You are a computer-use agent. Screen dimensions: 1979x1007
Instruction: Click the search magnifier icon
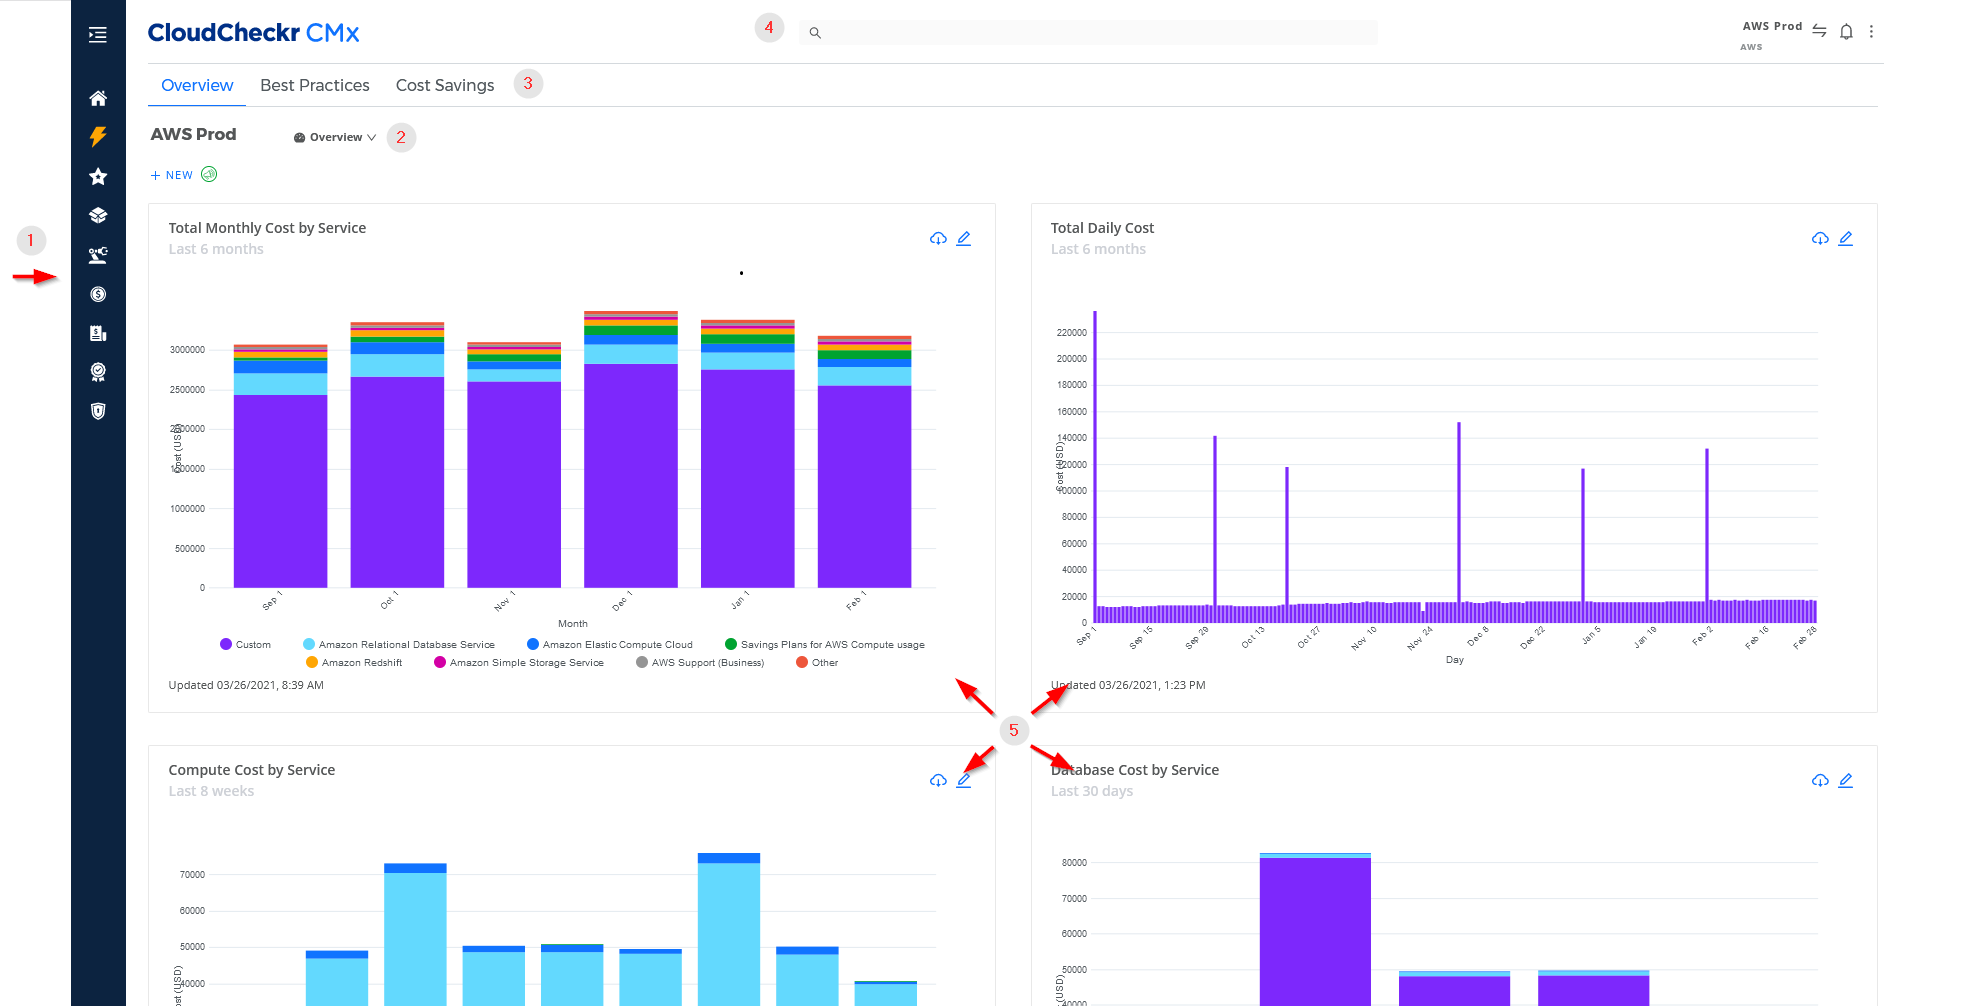(x=815, y=33)
